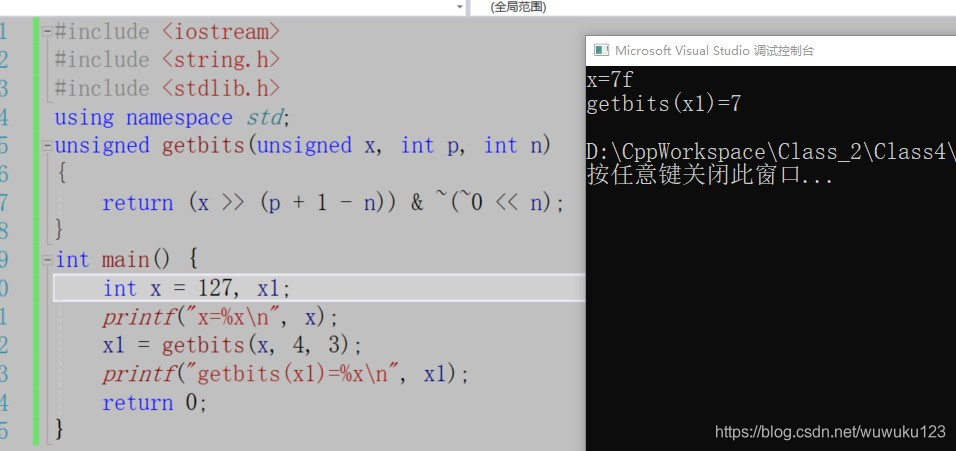The height and width of the screenshot is (451, 956).
Task: Click the printf("x=%x\n", x) line
Action: tap(220, 317)
